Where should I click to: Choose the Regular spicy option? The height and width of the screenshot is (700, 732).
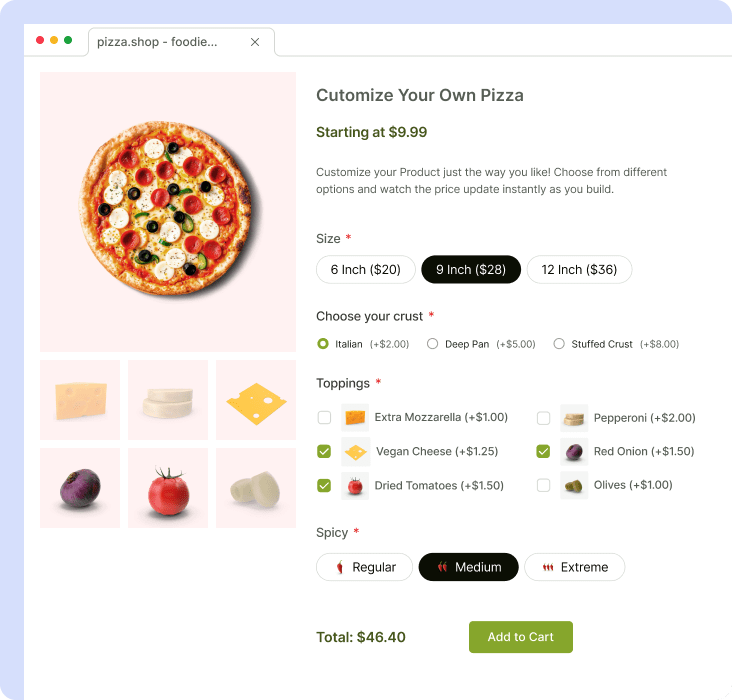point(364,567)
